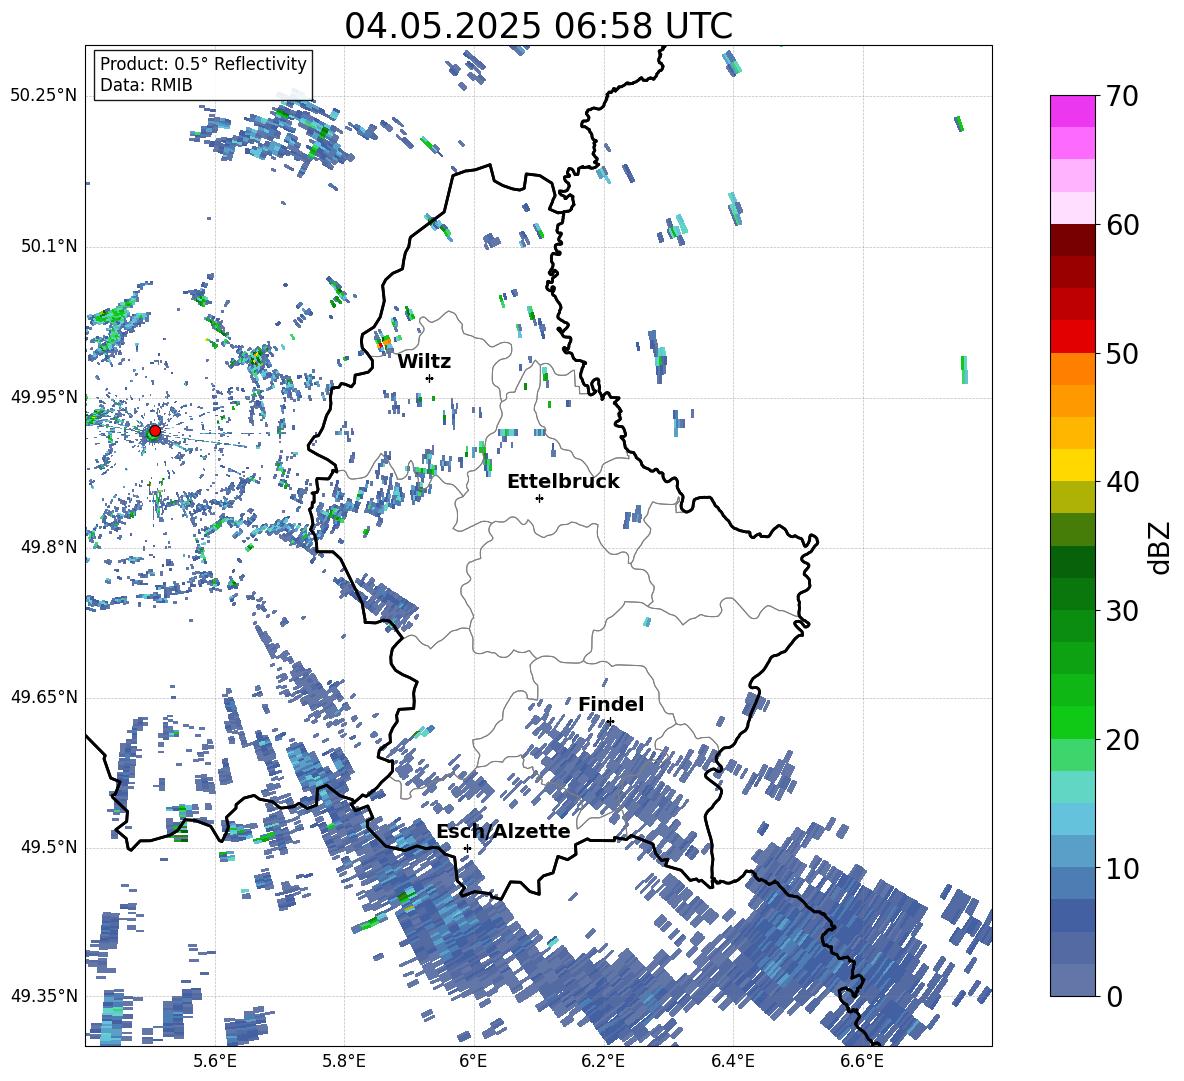Viewport: 1184px width, 1081px height.
Task: Click the 50.1°N latitude label
Action: click(49, 246)
